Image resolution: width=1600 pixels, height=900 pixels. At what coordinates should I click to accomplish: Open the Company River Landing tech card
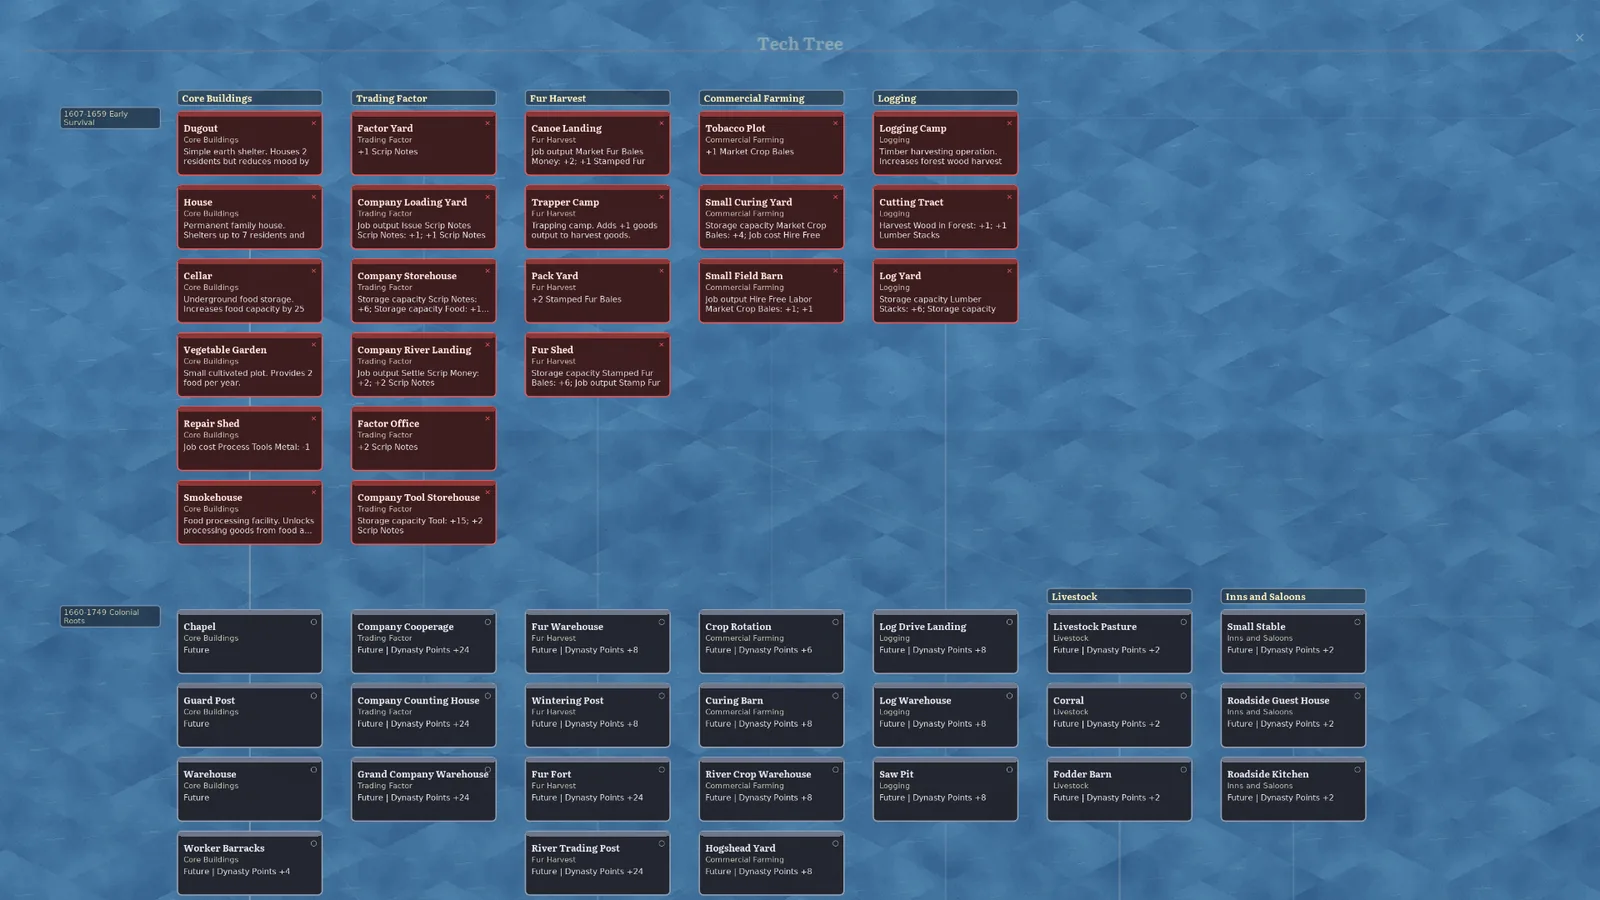pos(424,365)
